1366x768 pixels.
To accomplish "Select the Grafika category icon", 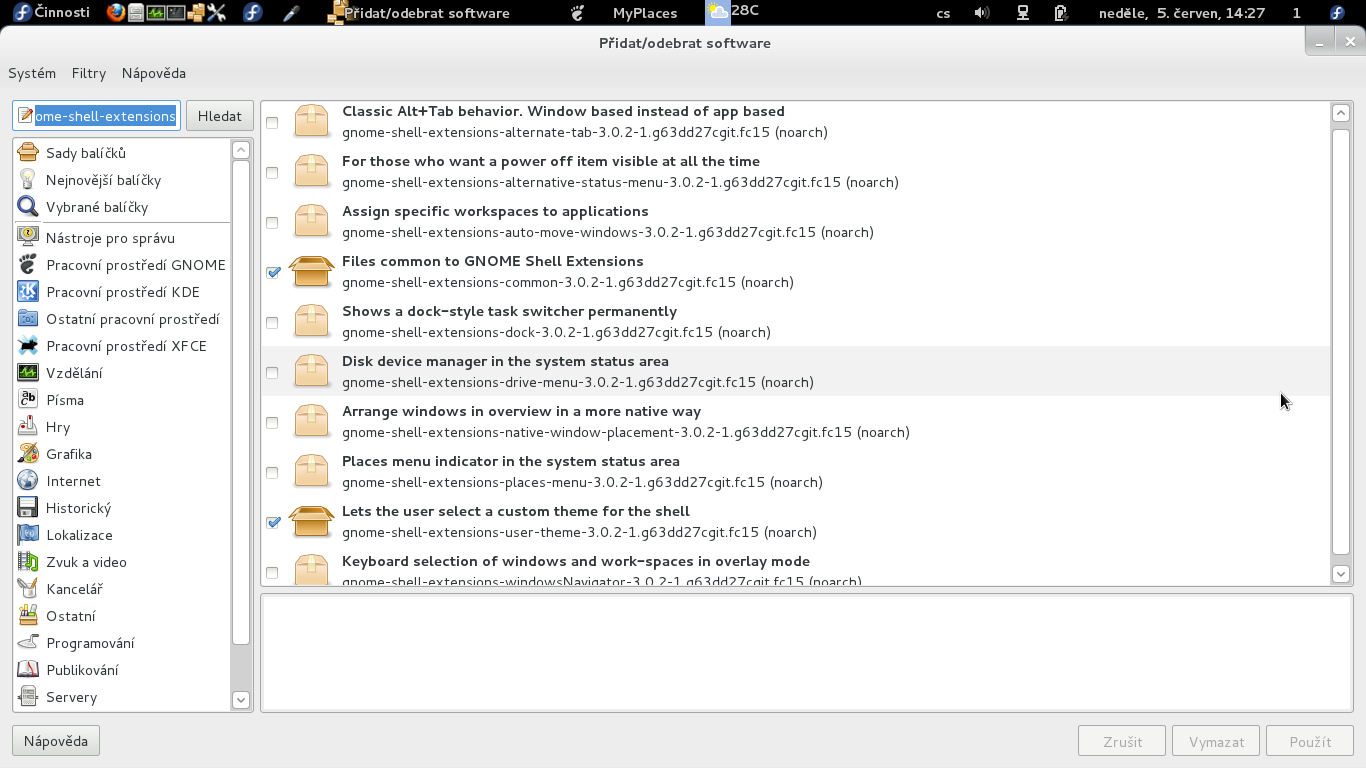I will [28, 454].
